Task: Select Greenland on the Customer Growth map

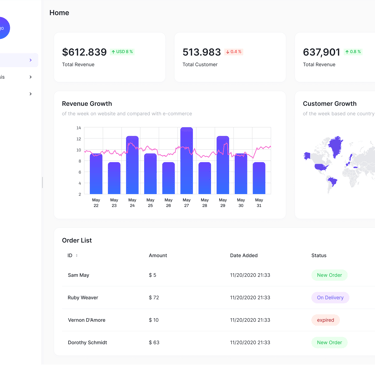Action: coord(336,145)
